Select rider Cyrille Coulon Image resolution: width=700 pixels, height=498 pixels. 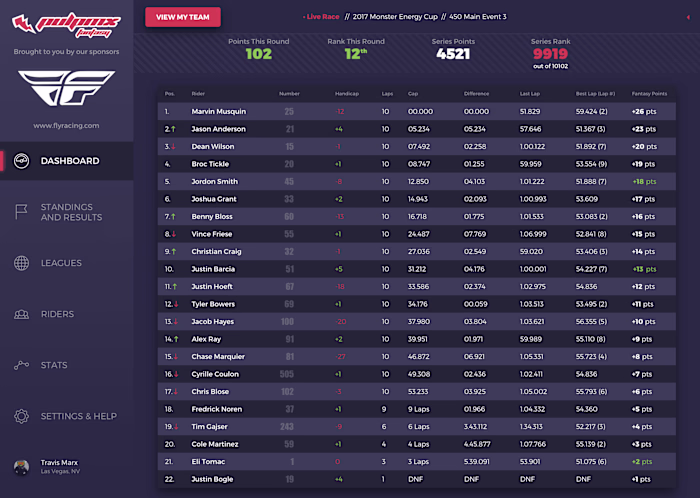click(x=215, y=374)
